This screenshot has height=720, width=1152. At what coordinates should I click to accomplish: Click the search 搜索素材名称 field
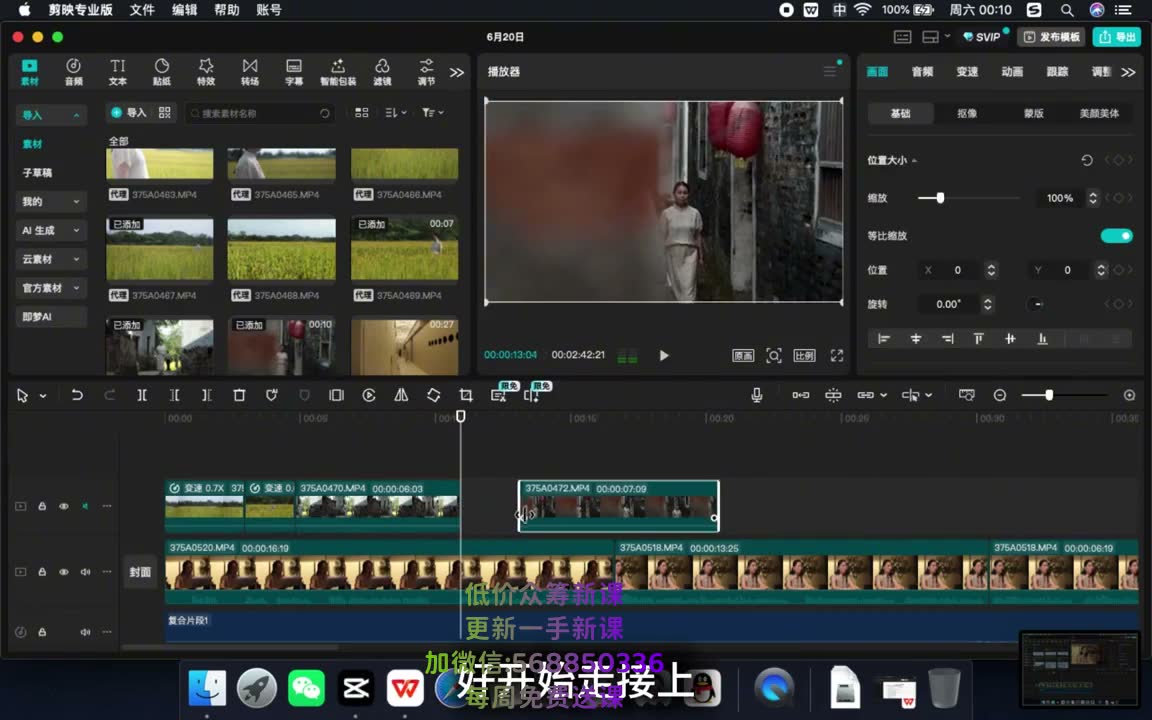point(261,113)
